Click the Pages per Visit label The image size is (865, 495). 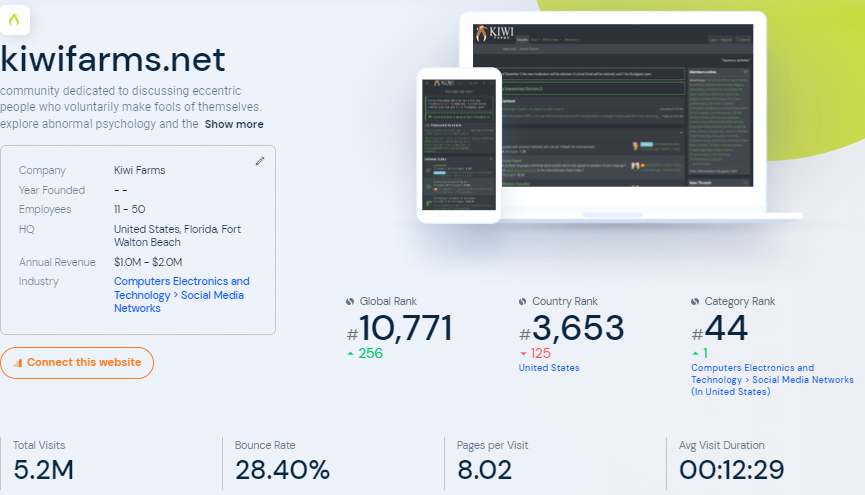coord(493,445)
